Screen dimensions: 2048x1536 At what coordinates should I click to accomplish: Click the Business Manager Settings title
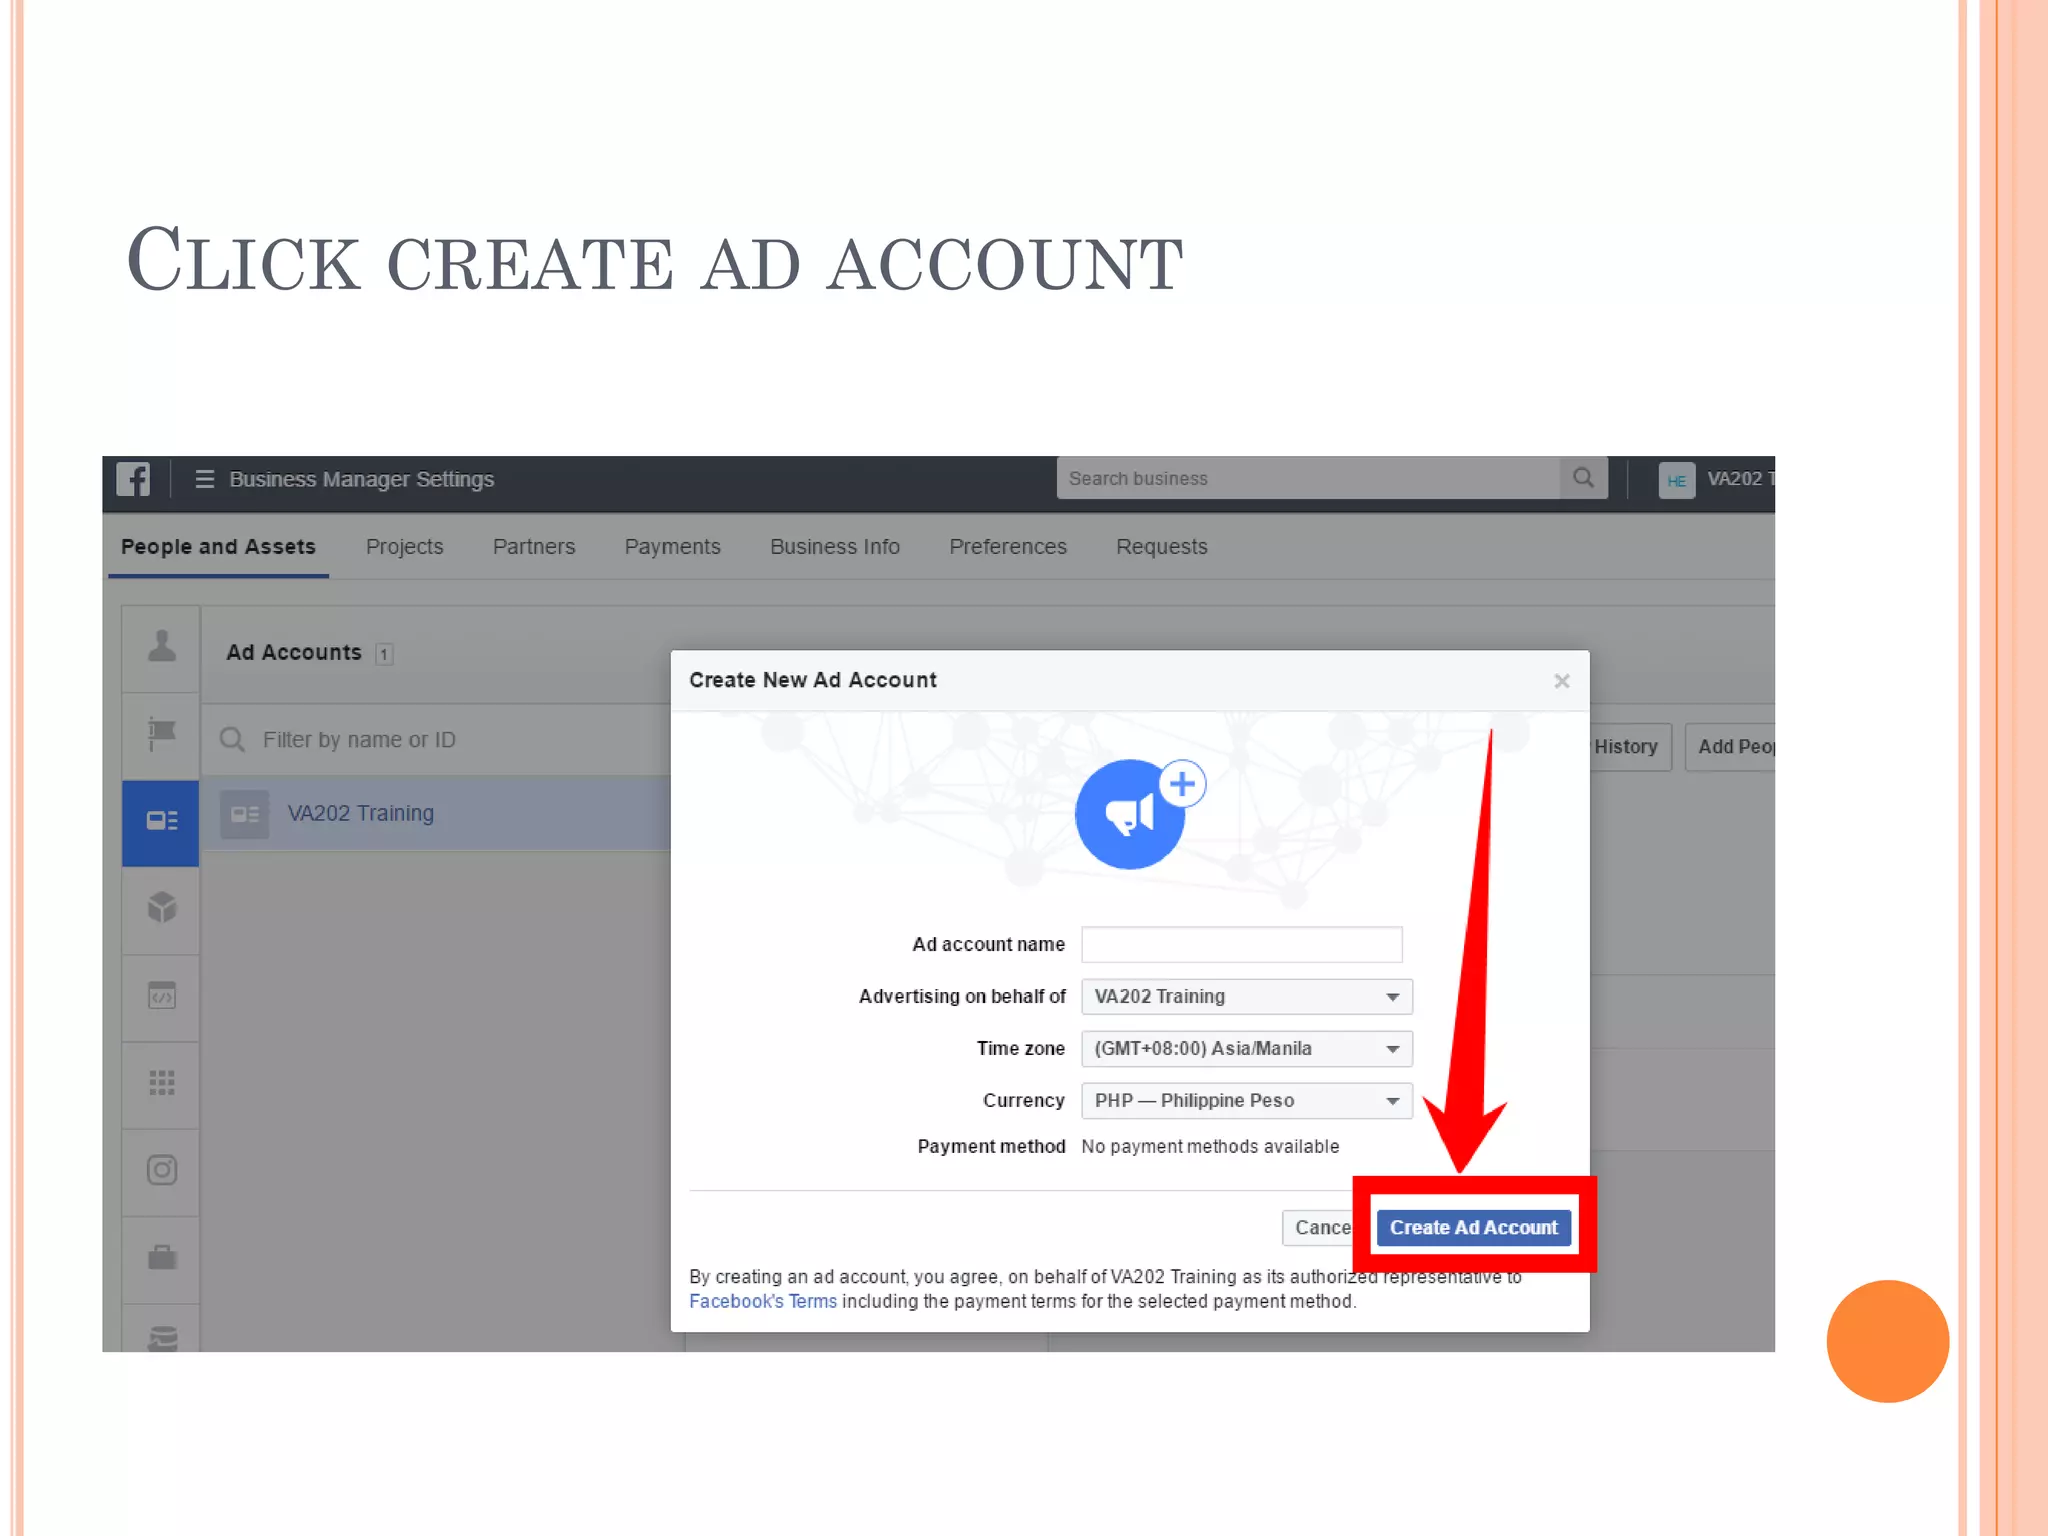tap(362, 479)
